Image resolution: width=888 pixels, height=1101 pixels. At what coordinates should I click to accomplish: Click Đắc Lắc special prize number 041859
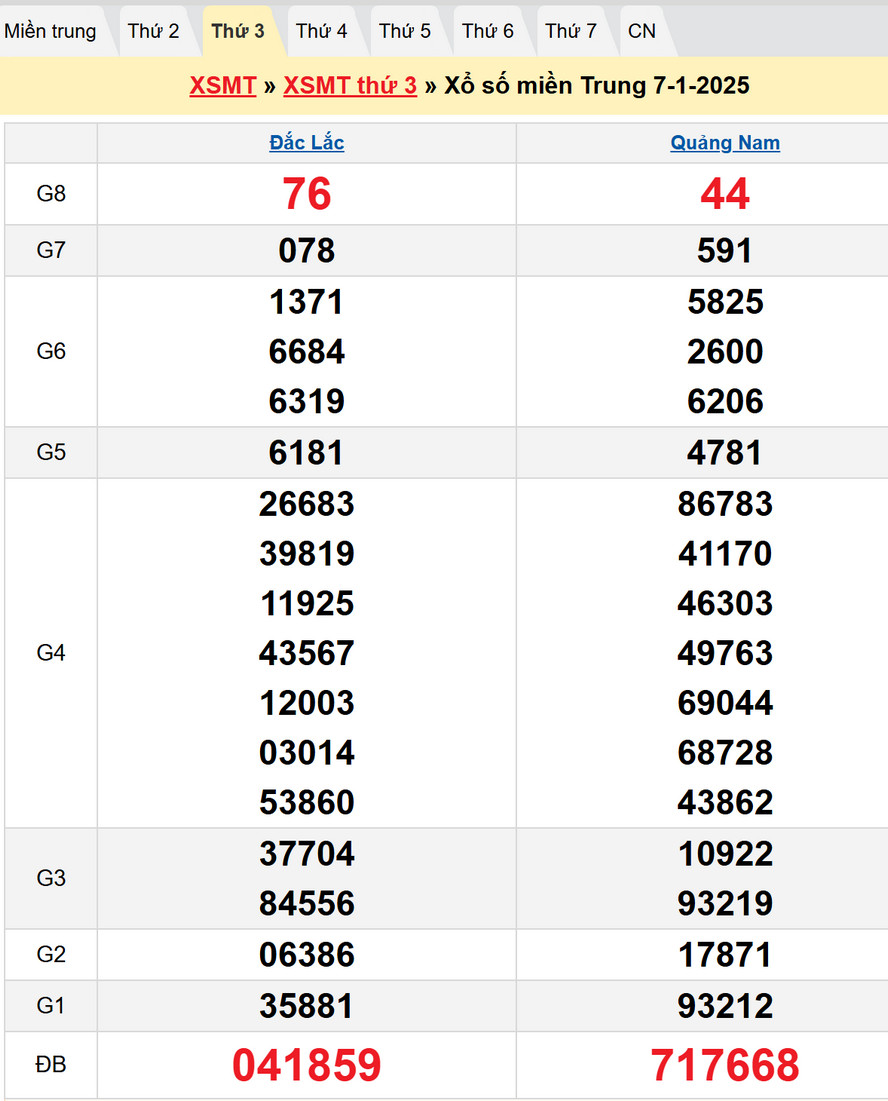pos(307,1066)
